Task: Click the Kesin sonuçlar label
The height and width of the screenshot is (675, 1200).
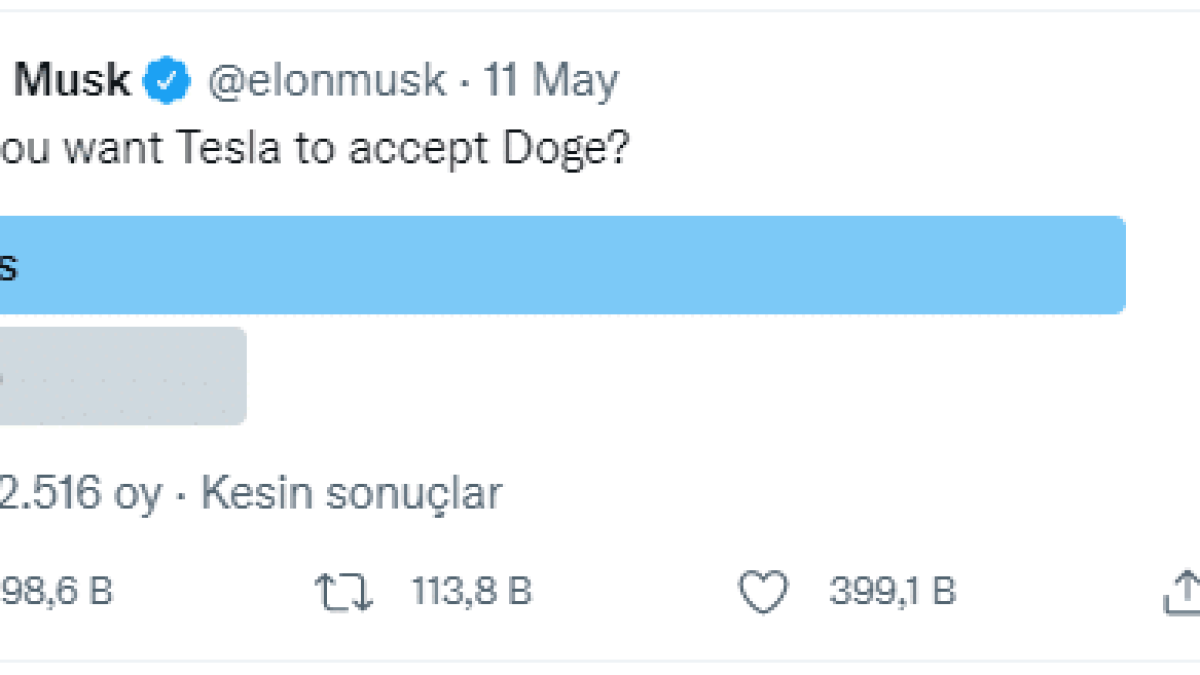Action: pyautogui.click(x=351, y=493)
